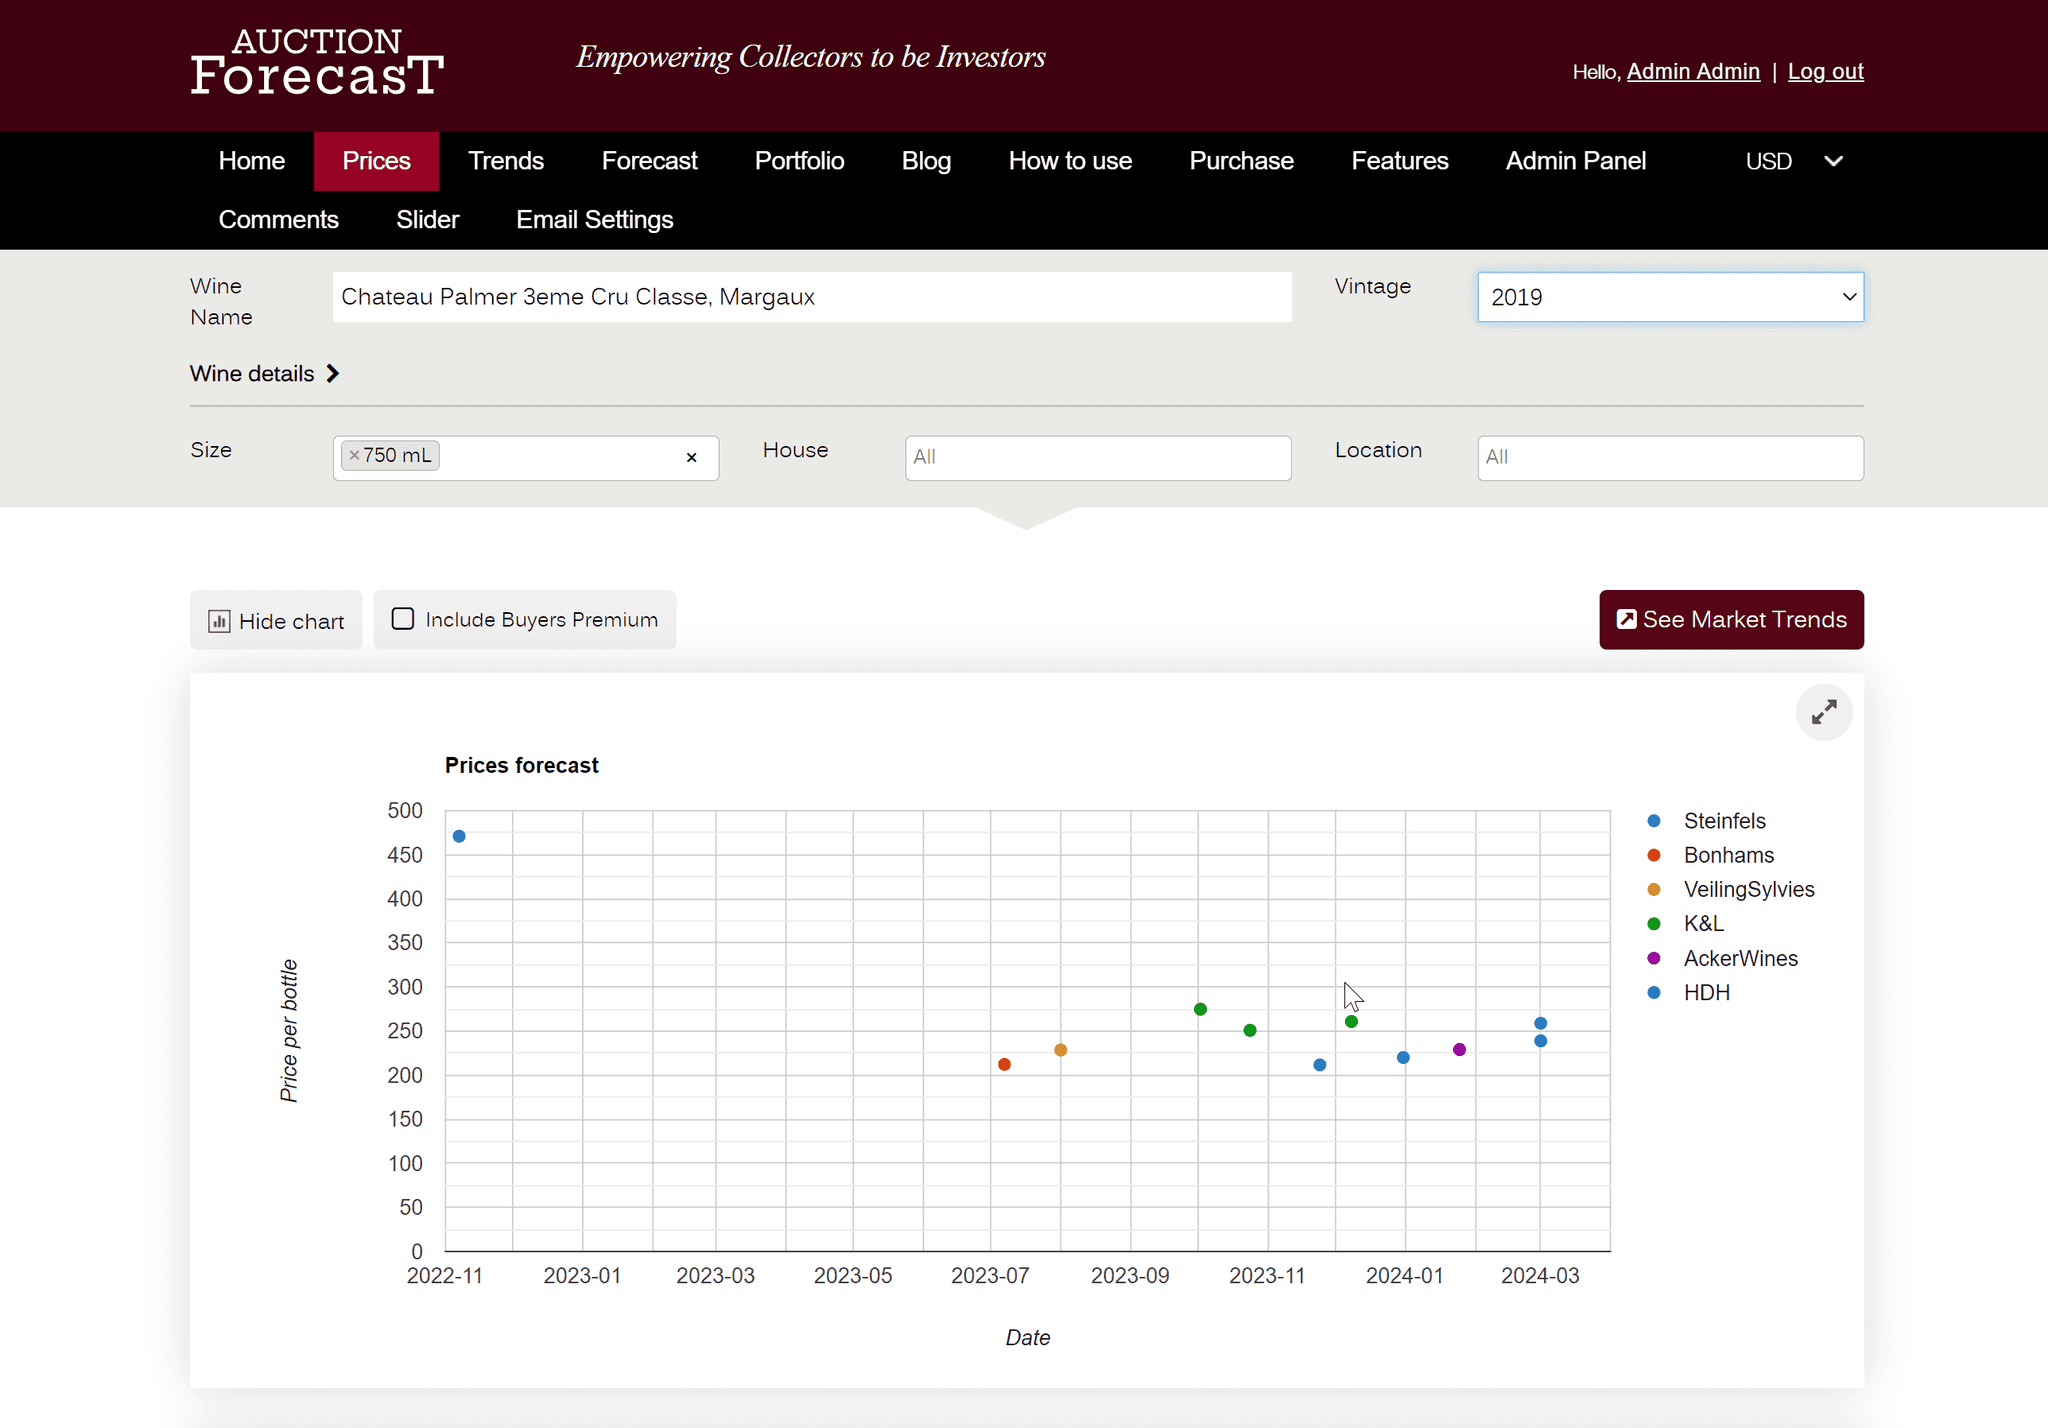Enable Include Buyers Premium checkbox
This screenshot has height=1428, width=2048.
pyautogui.click(x=403, y=619)
